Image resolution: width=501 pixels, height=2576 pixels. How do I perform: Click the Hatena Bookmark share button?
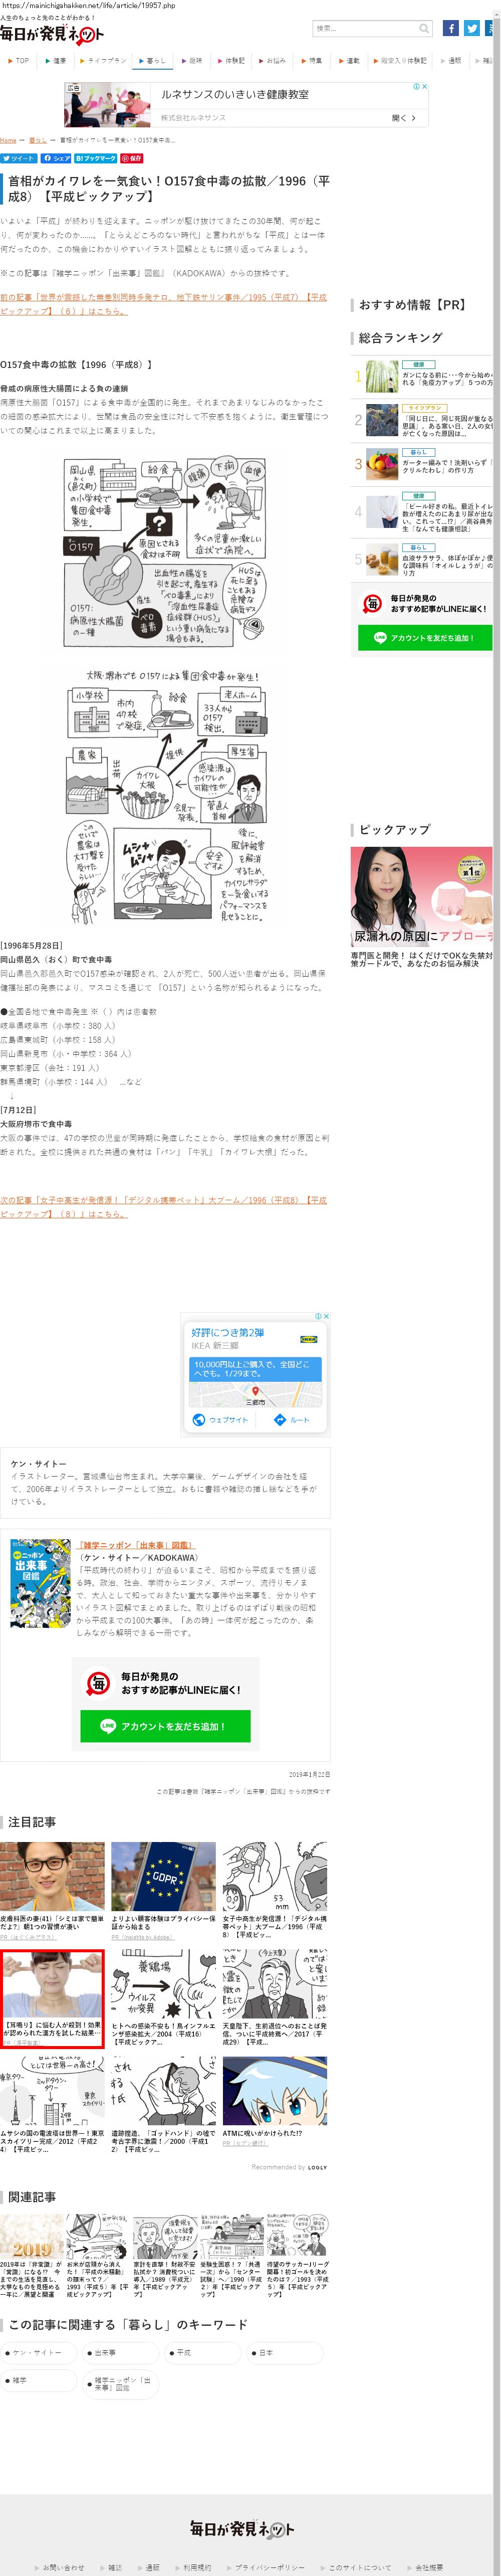95,158
